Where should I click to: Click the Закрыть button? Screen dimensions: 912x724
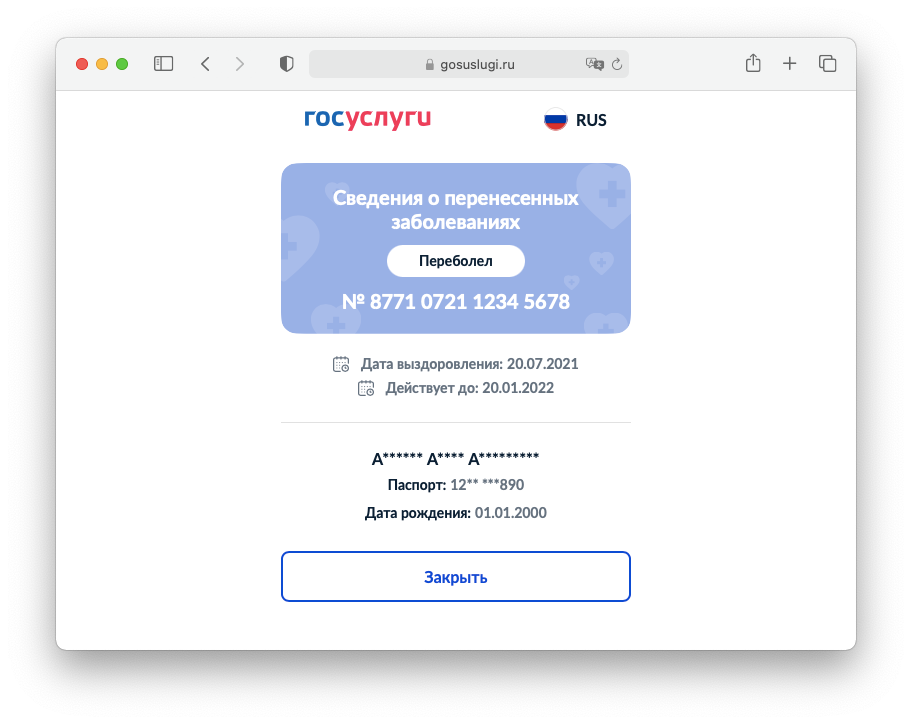pos(456,576)
